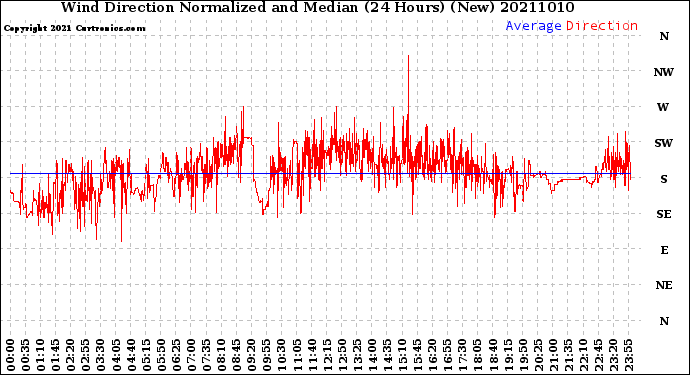Select the 18:40 time label
Viewport: 690px width, 375px height.
pyautogui.click(x=493, y=355)
